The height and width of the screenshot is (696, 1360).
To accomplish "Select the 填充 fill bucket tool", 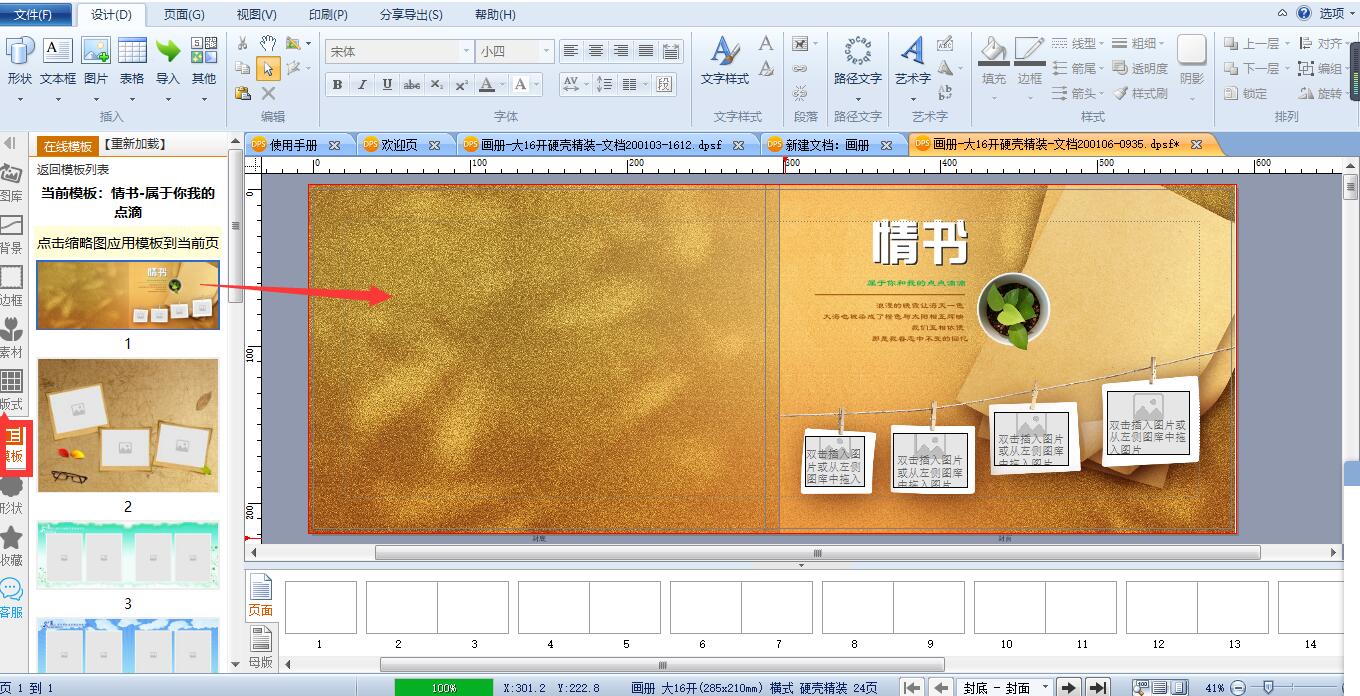I will pos(993,62).
